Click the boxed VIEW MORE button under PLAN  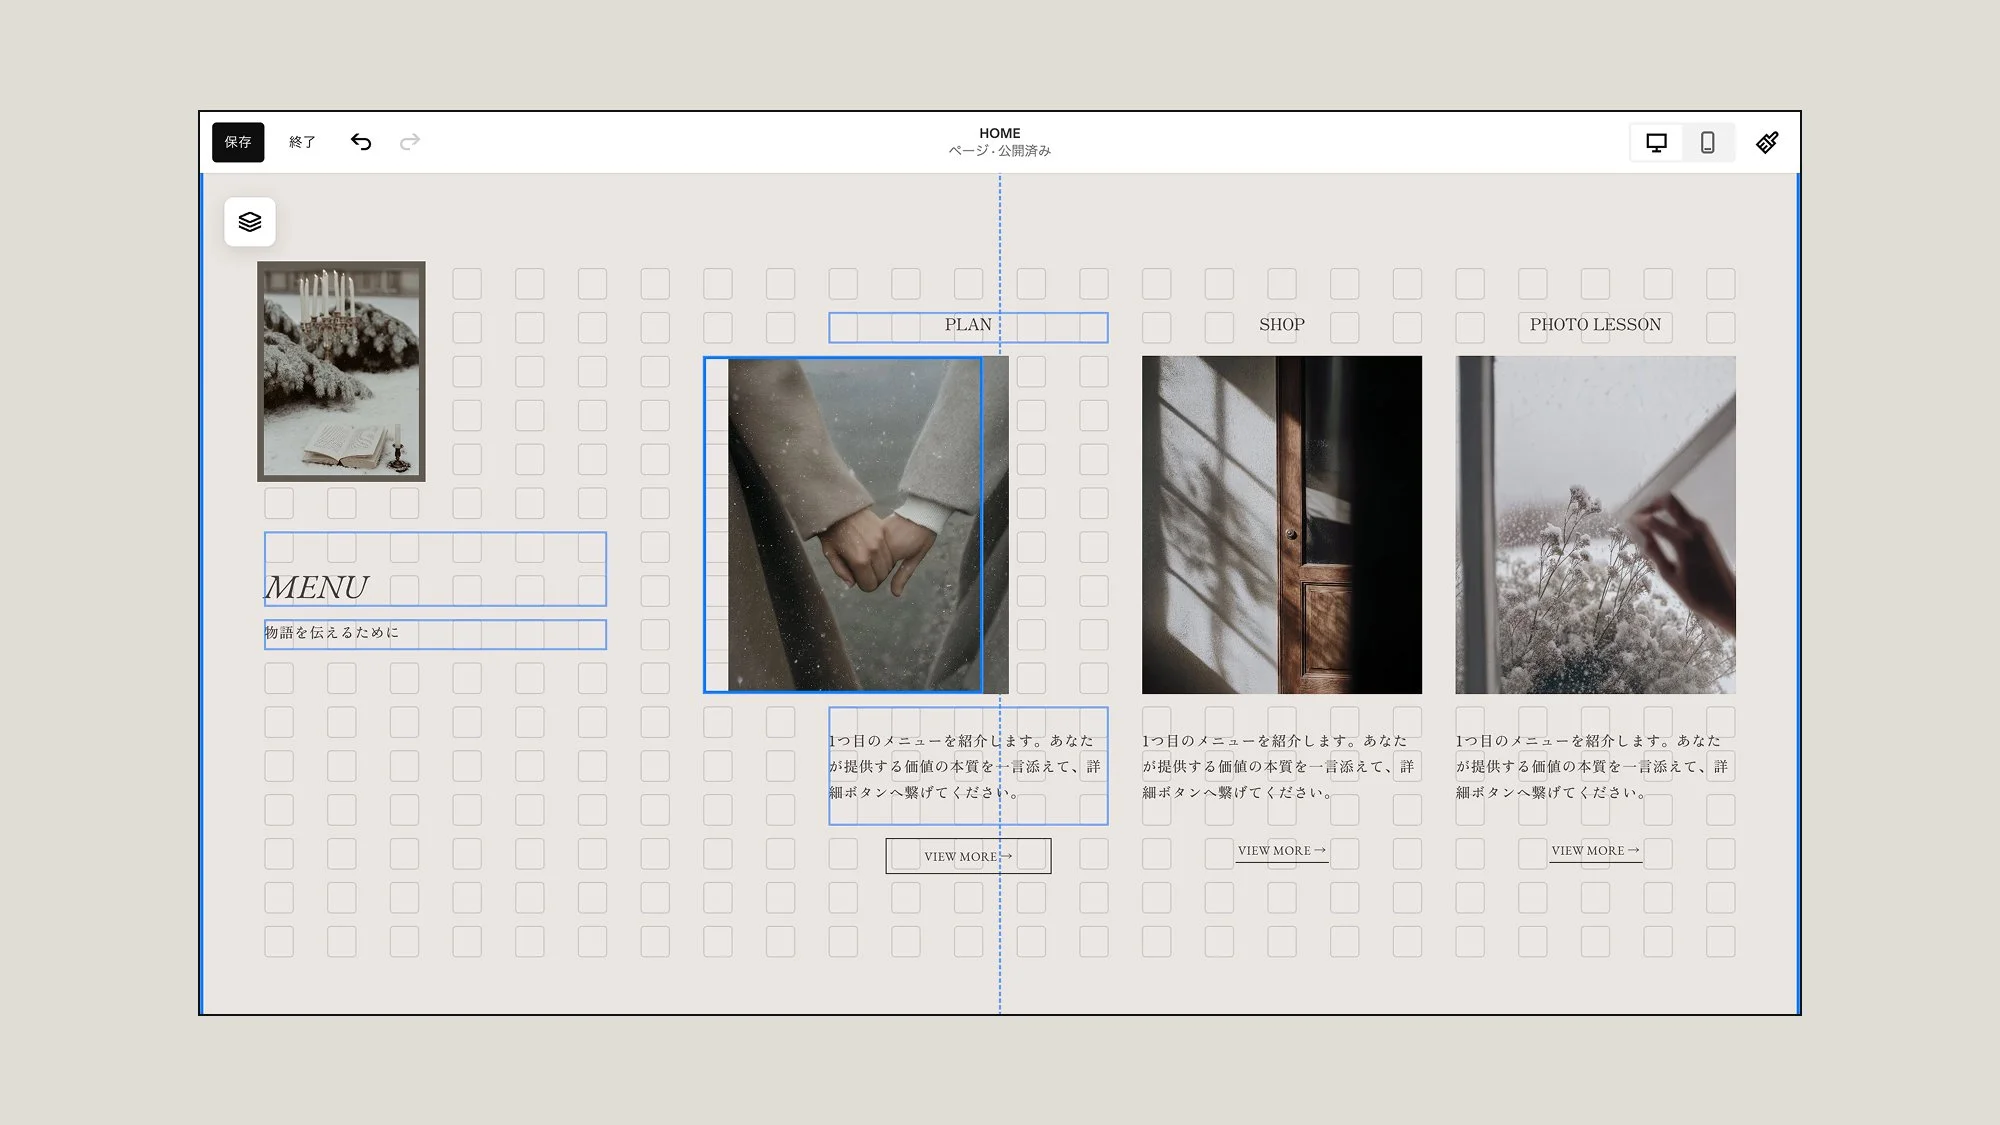(x=967, y=856)
